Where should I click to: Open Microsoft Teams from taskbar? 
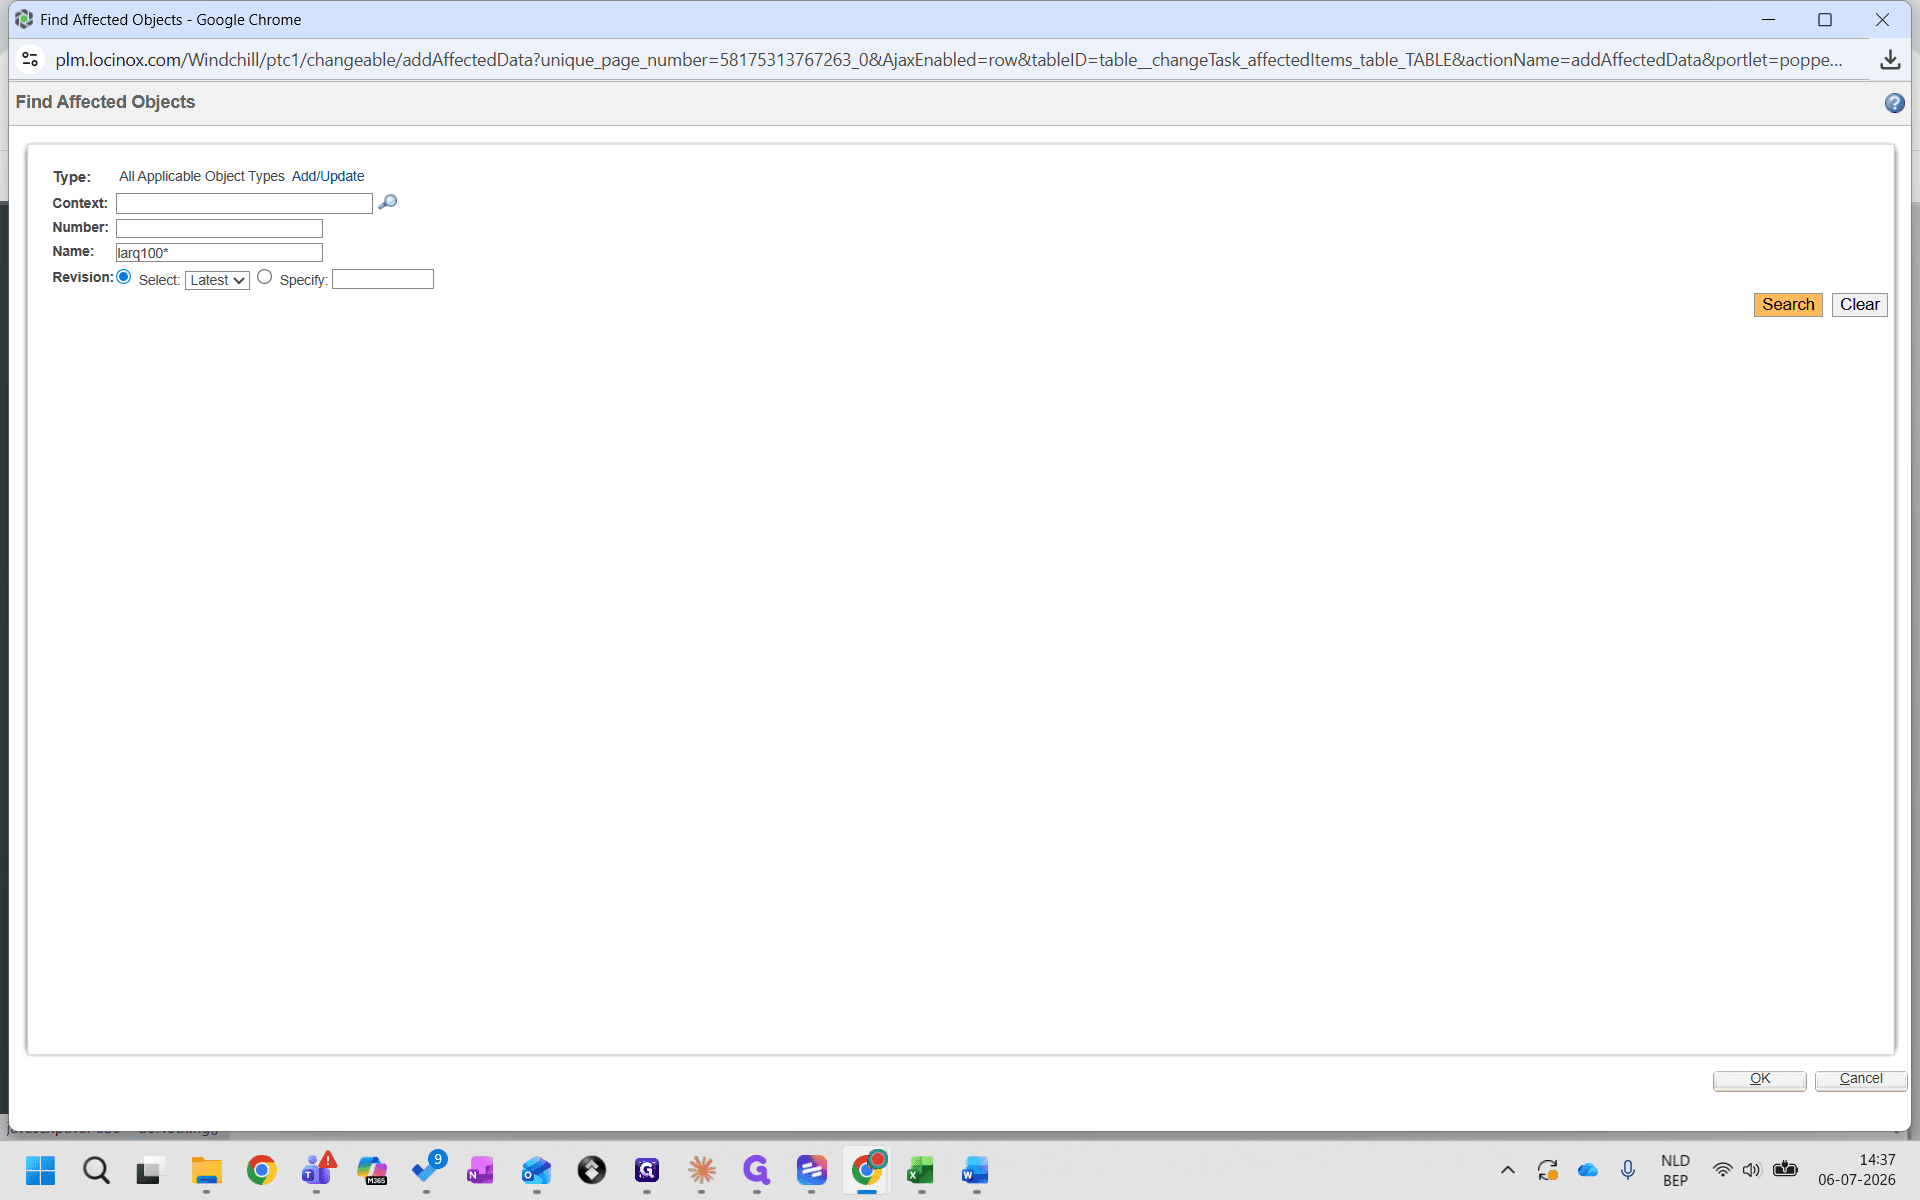[x=318, y=1170]
